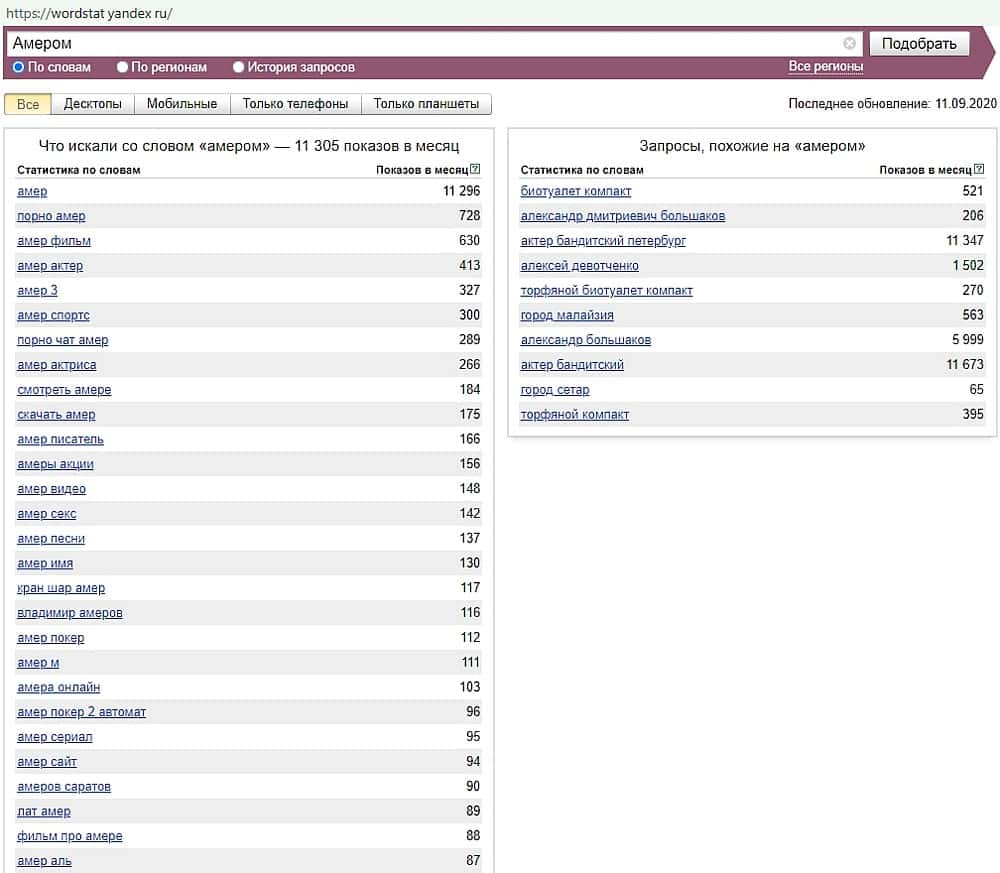Follow the "владимир амеров" keyword link

coord(70,613)
